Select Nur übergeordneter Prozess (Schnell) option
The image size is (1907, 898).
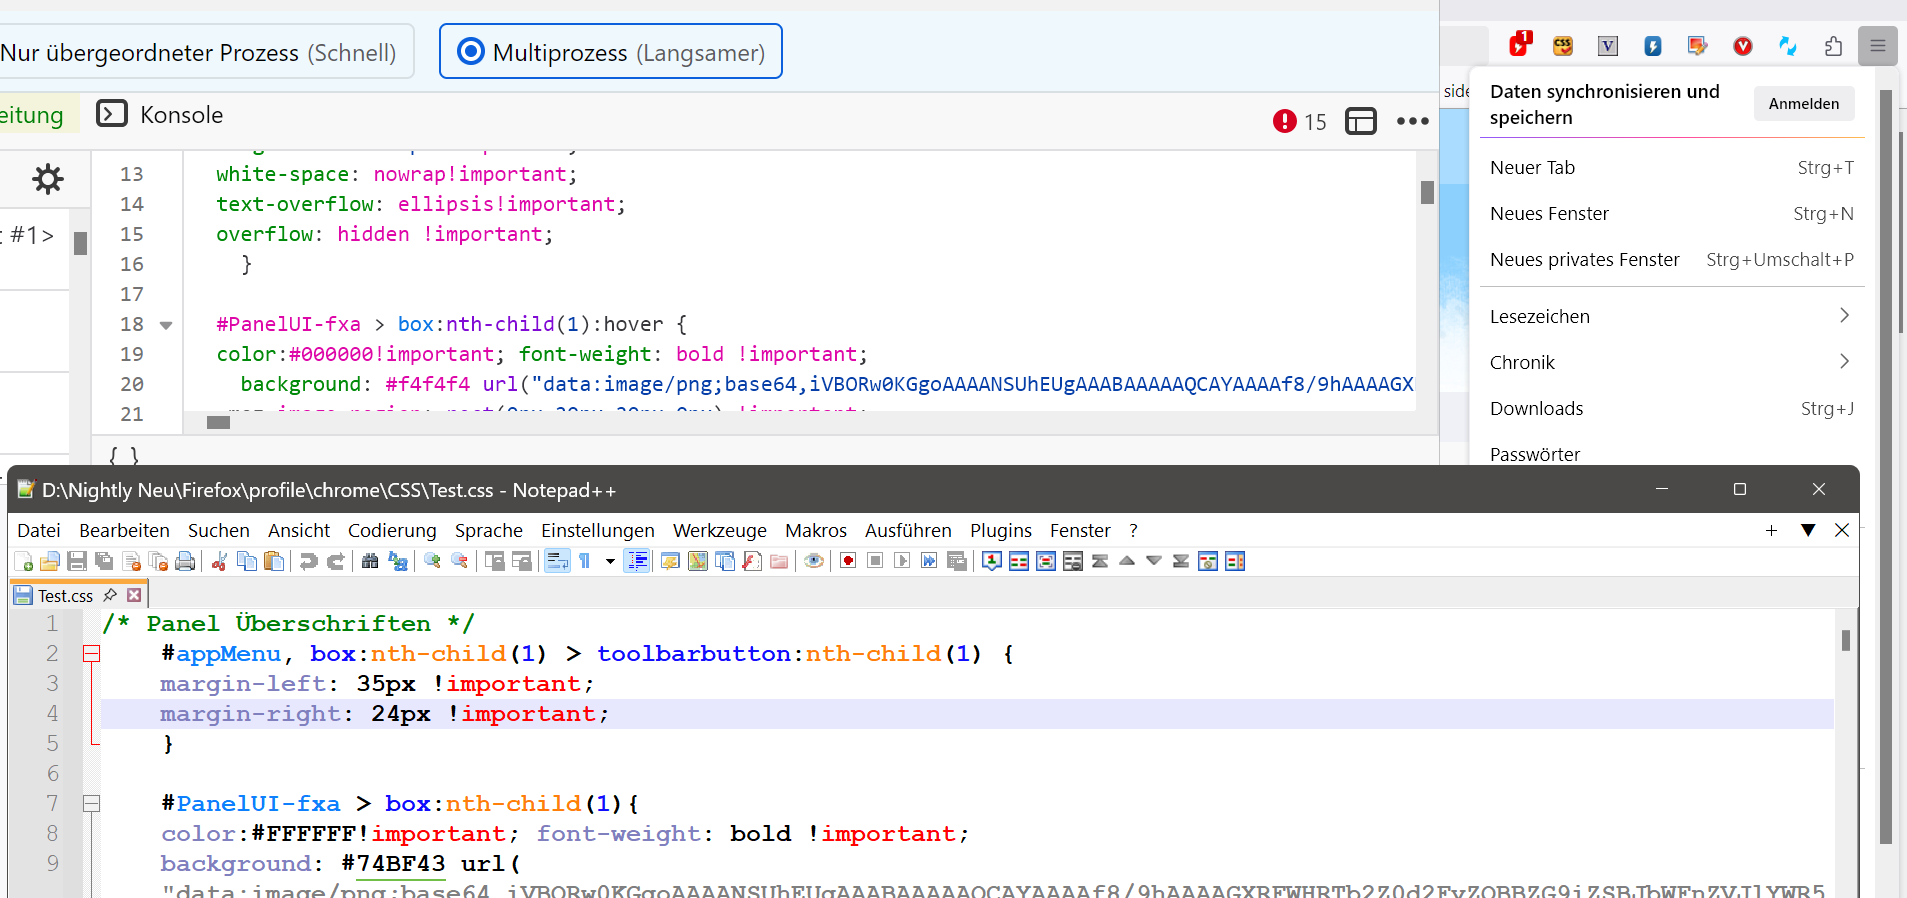198,52
